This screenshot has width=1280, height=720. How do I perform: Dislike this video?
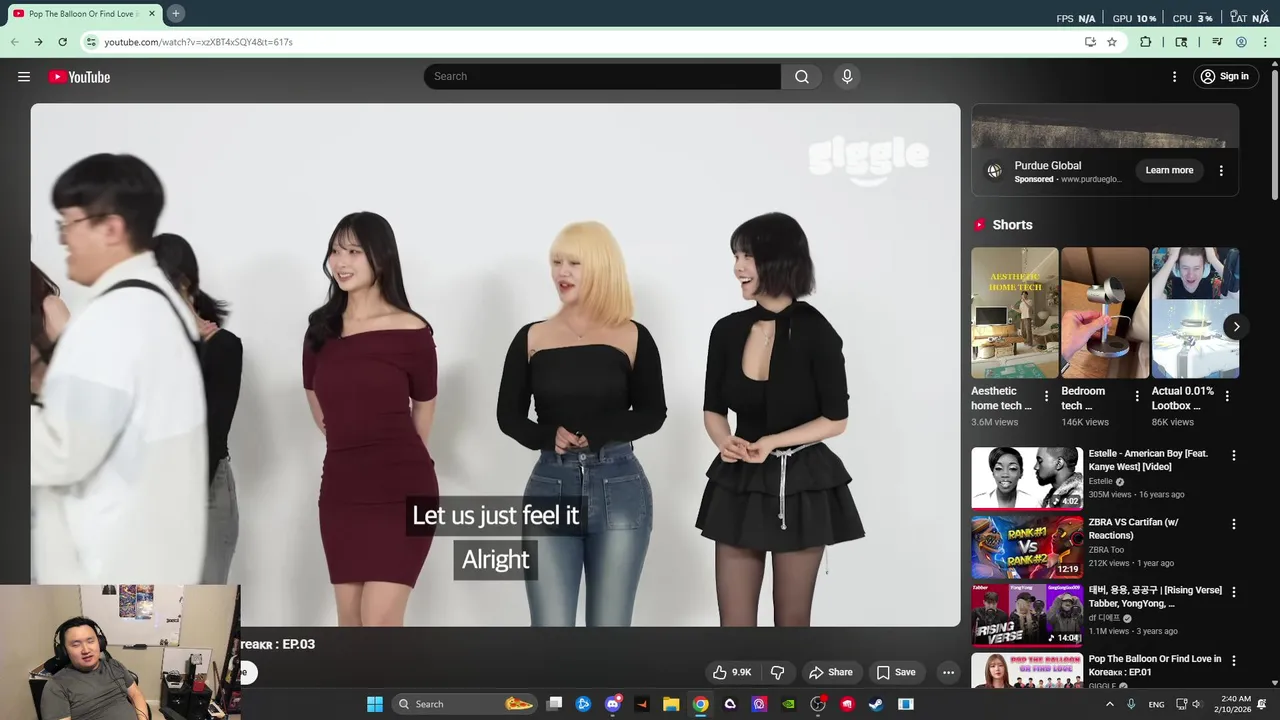777,672
